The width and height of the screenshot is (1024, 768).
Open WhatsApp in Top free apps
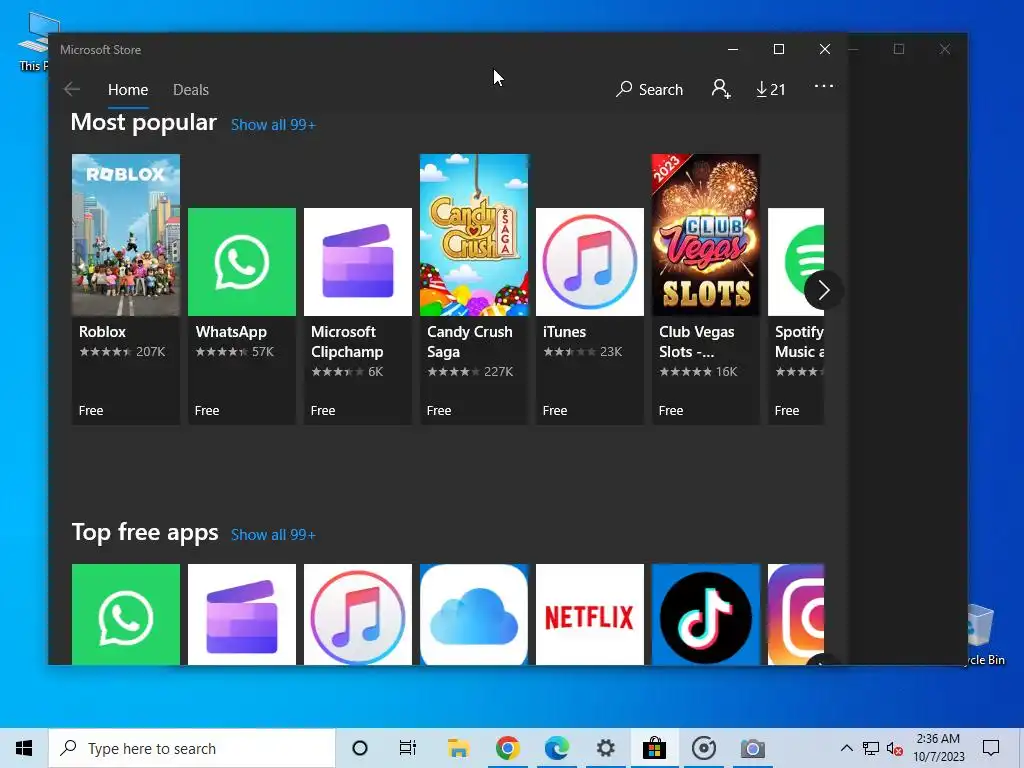point(126,615)
